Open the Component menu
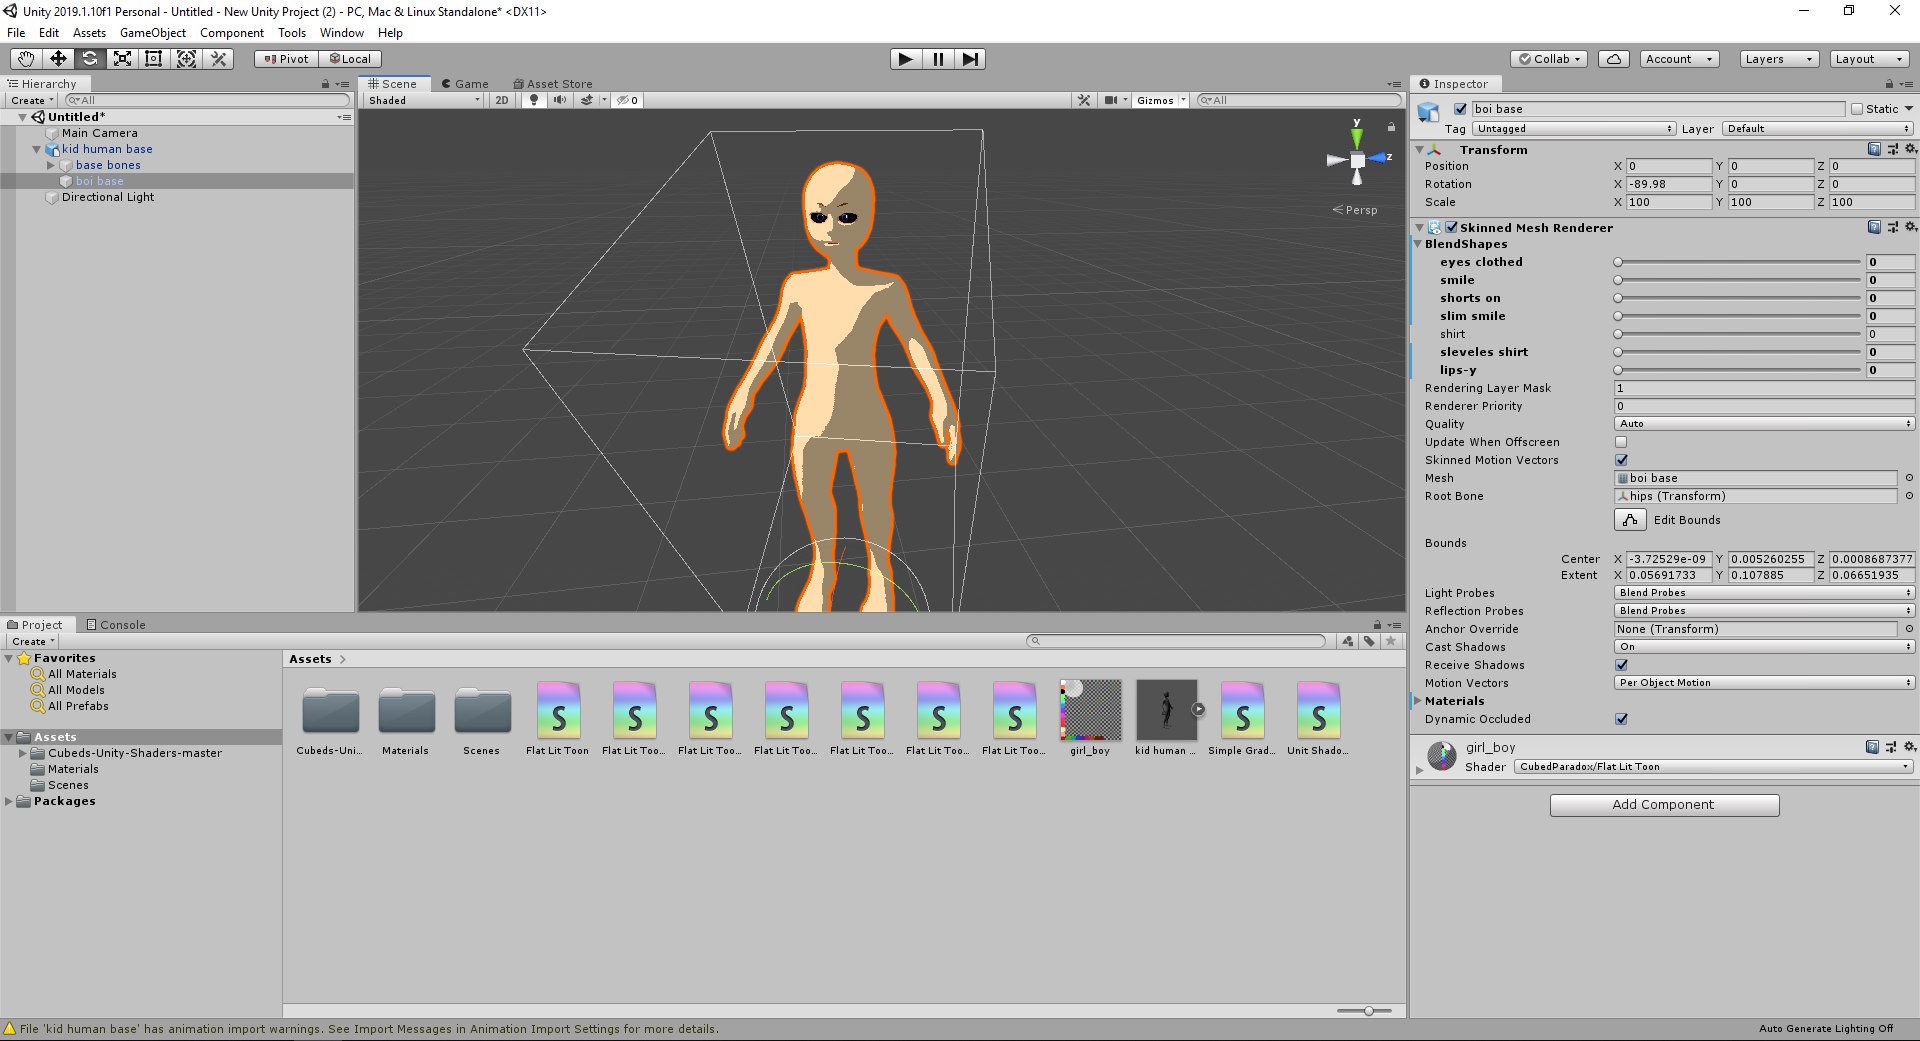 point(232,33)
